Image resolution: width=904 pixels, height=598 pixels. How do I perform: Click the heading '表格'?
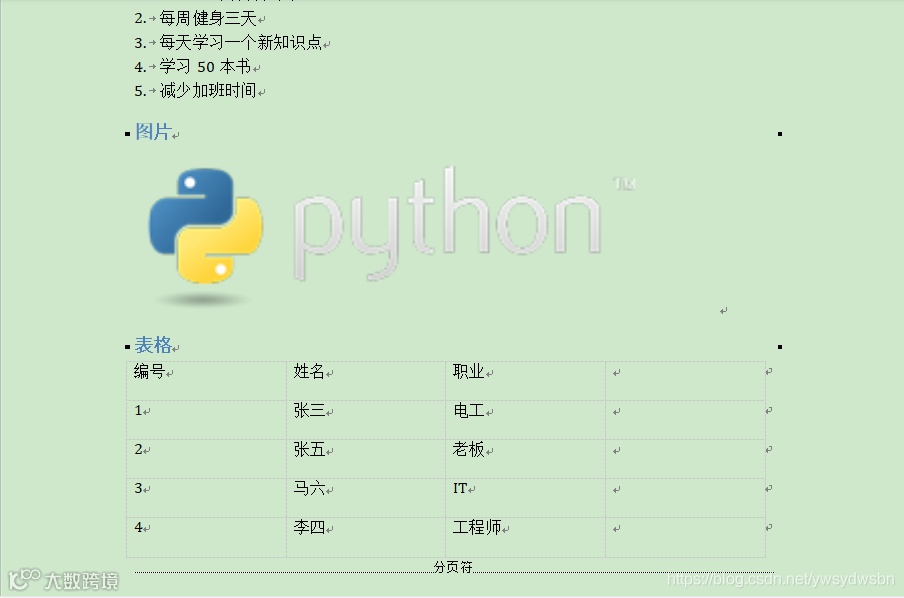(x=153, y=345)
